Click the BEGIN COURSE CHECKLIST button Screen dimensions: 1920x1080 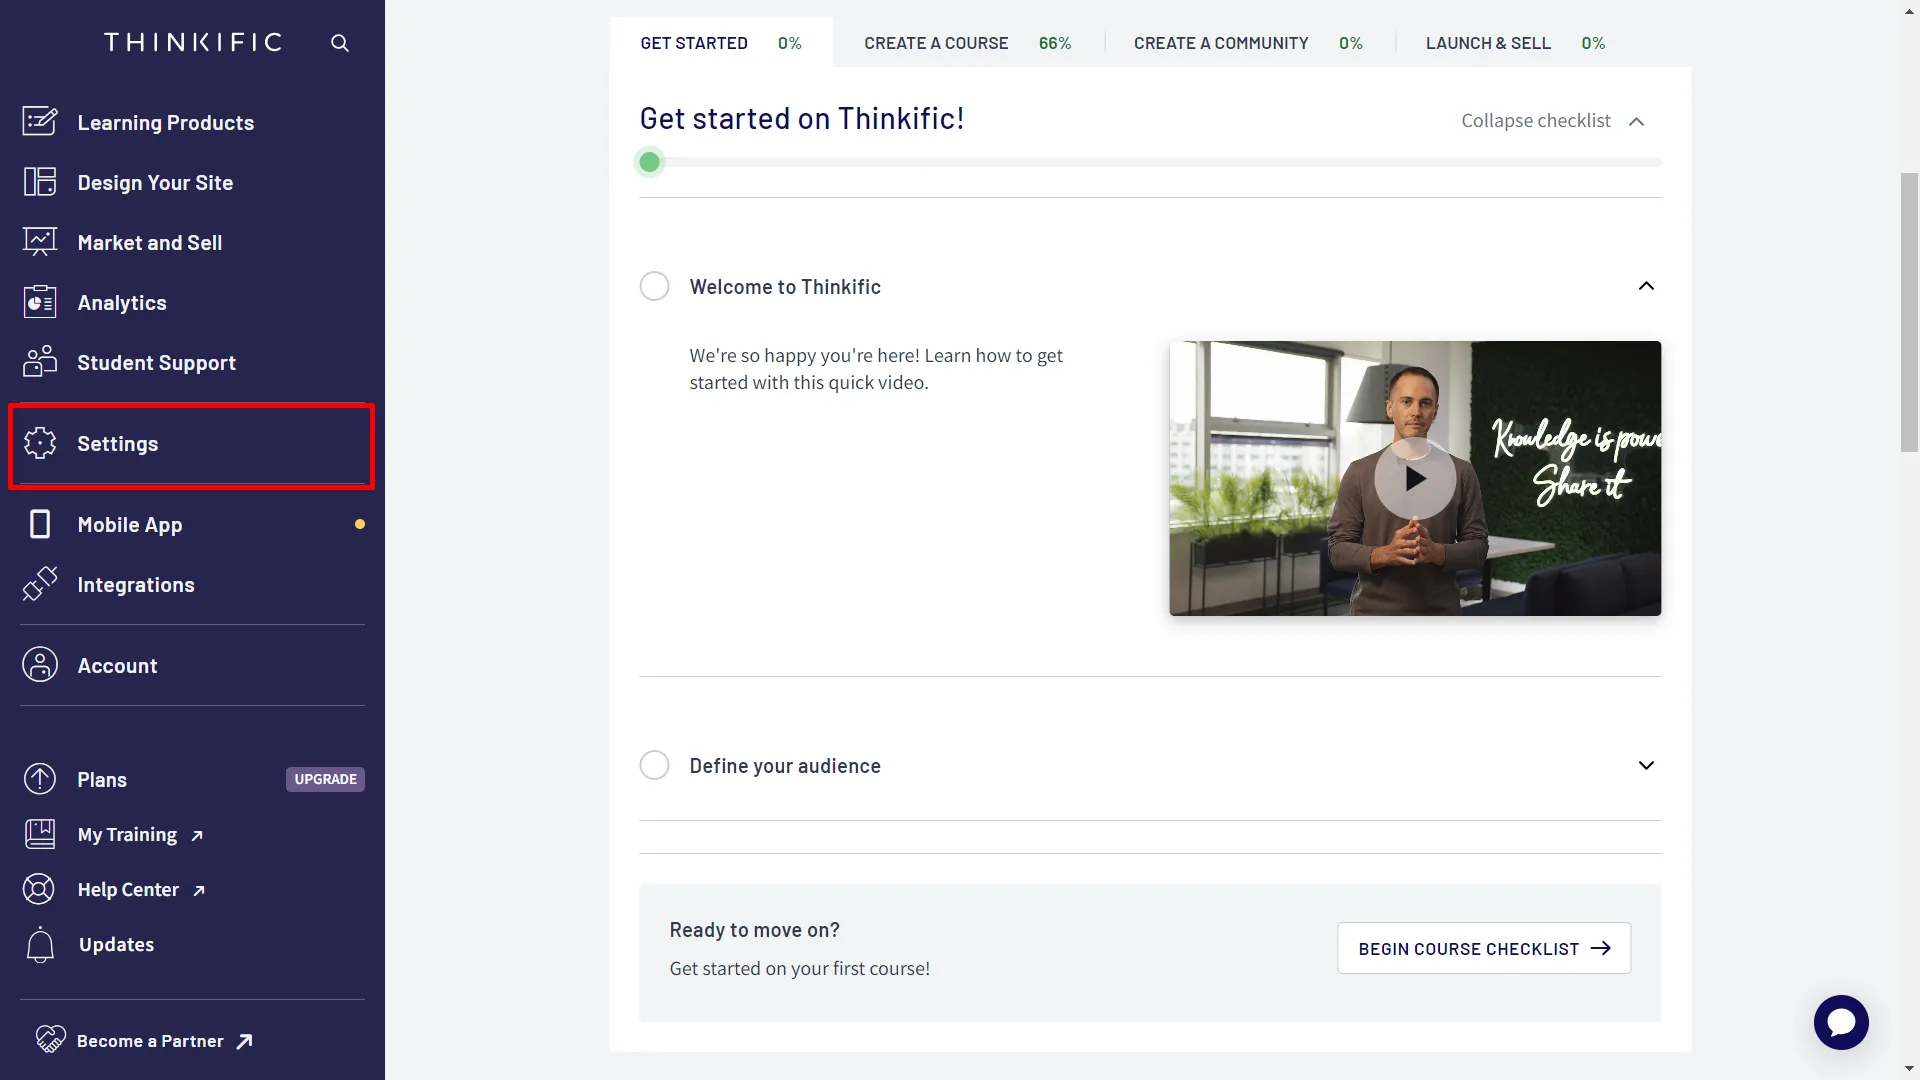coord(1484,948)
